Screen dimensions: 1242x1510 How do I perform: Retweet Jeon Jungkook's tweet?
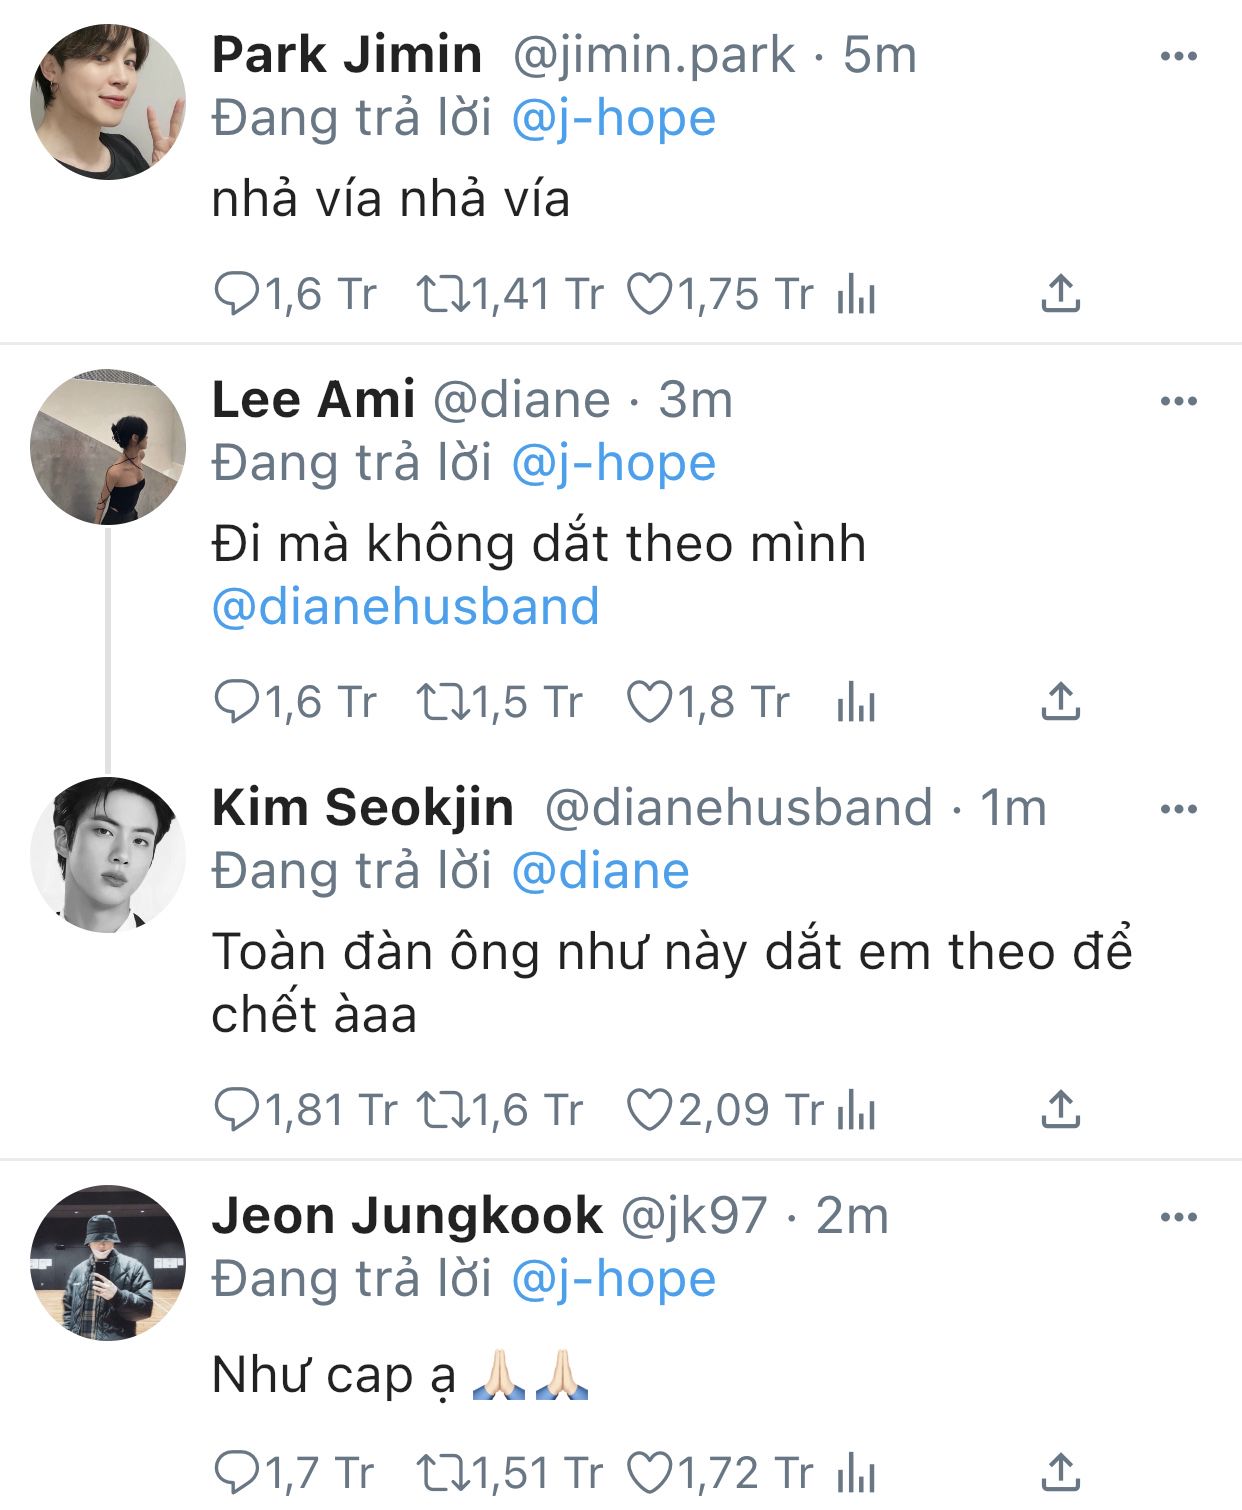coord(443,1472)
